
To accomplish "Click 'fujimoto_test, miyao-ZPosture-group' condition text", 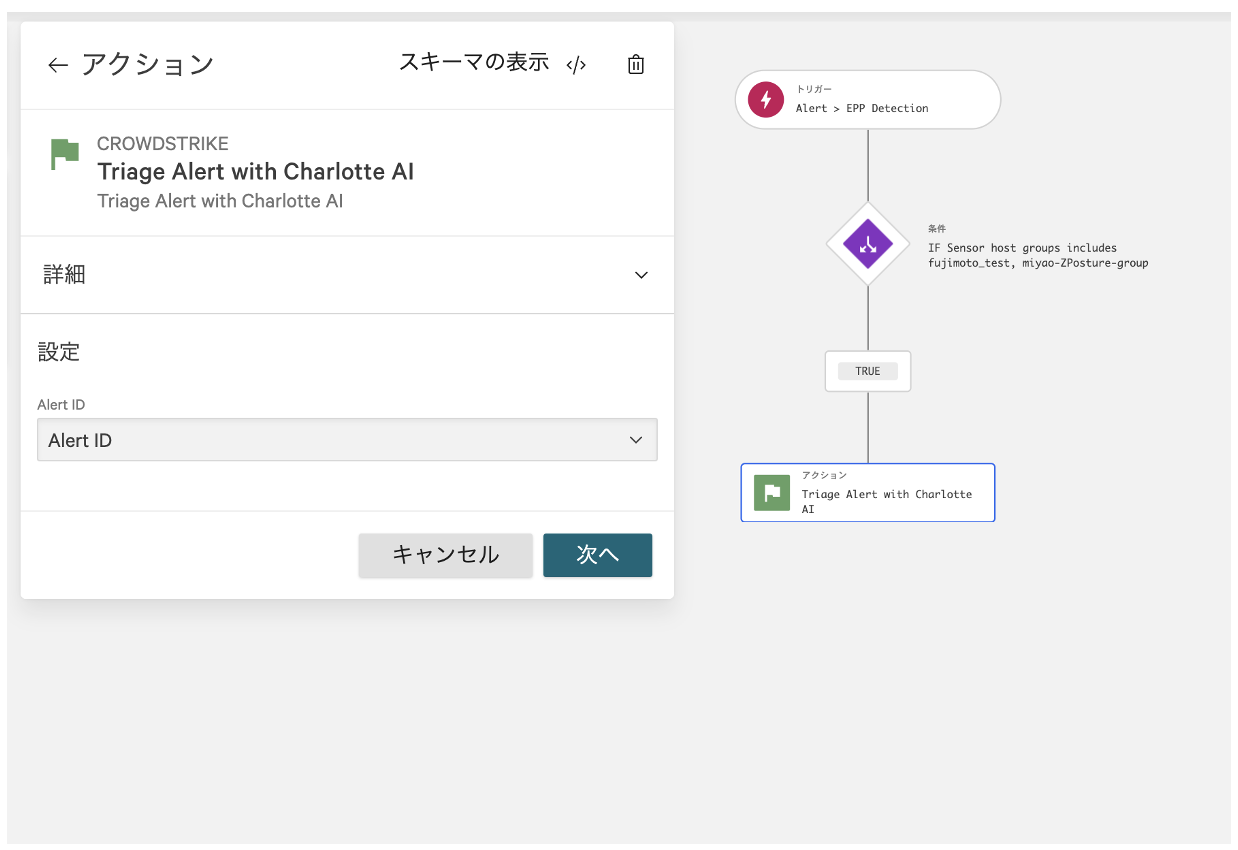I will coord(1038,264).
